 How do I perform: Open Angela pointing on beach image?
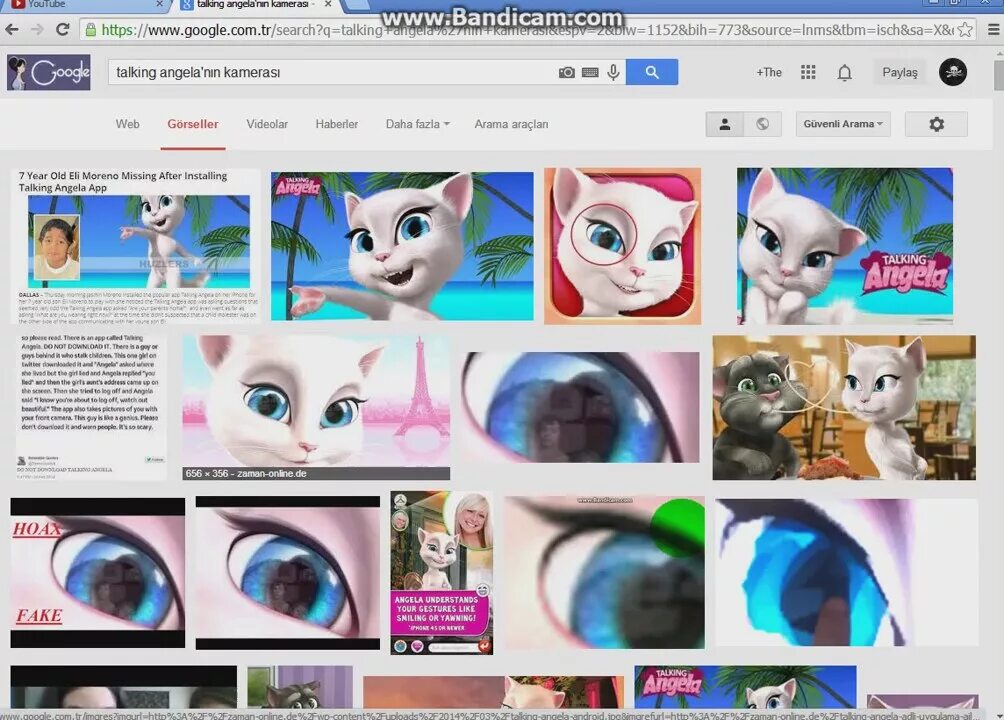coord(402,246)
